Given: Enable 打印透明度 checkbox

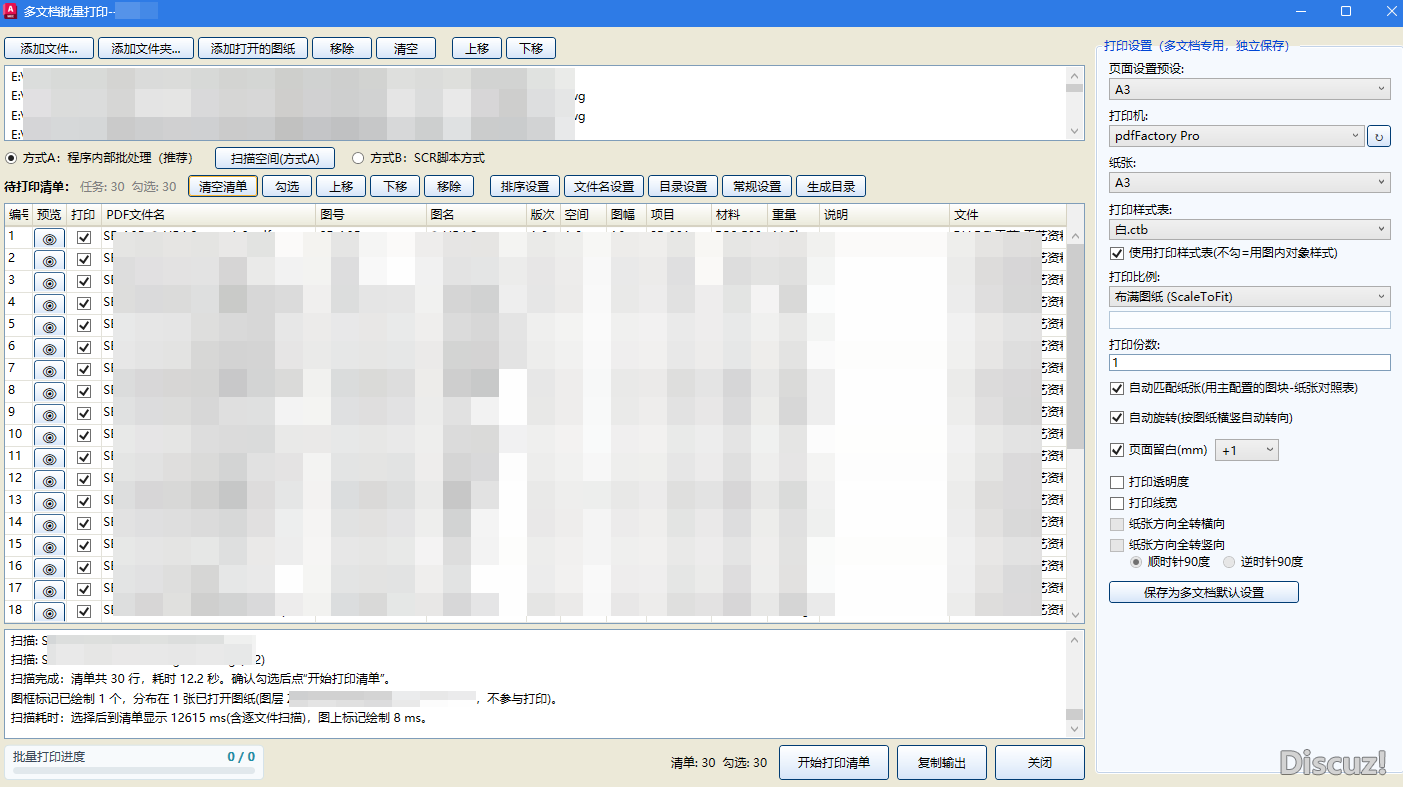Looking at the screenshot, I should click(1117, 482).
